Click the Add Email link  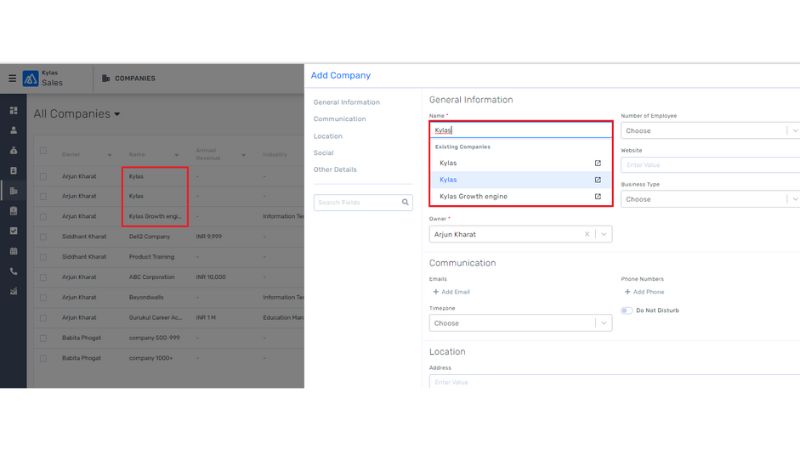[x=451, y=291]
